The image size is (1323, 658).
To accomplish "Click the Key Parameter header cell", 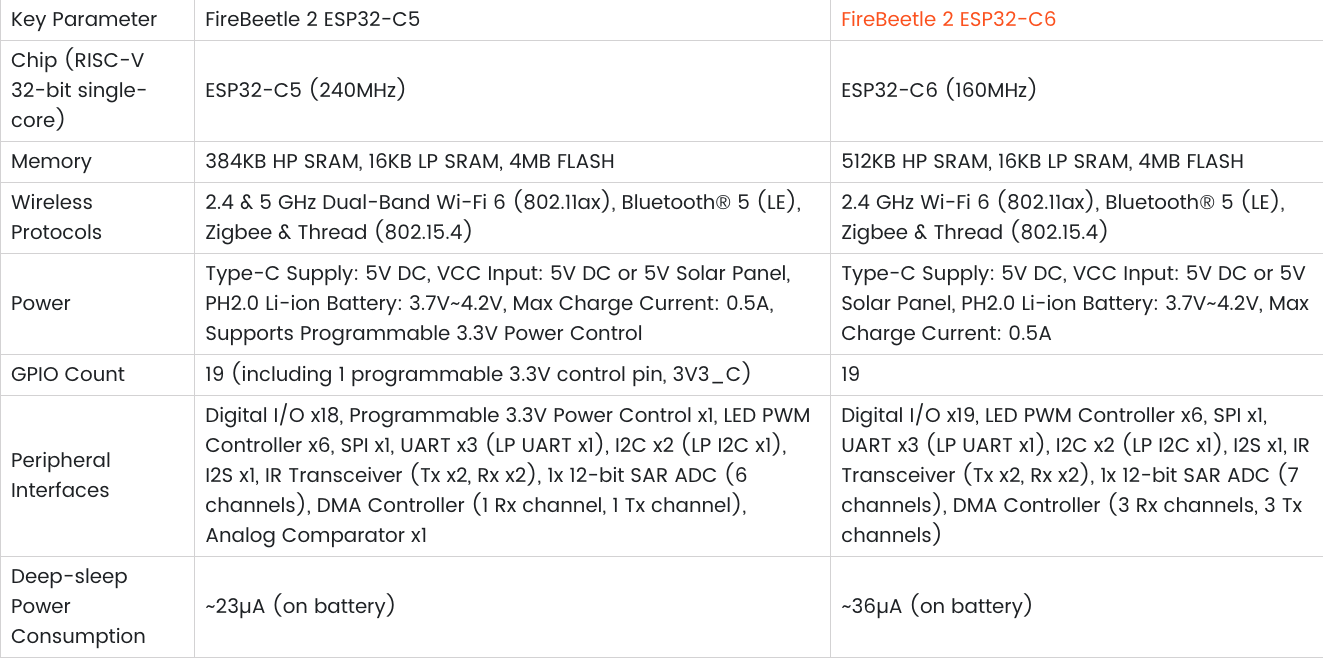I will click(x=84, y=20).
